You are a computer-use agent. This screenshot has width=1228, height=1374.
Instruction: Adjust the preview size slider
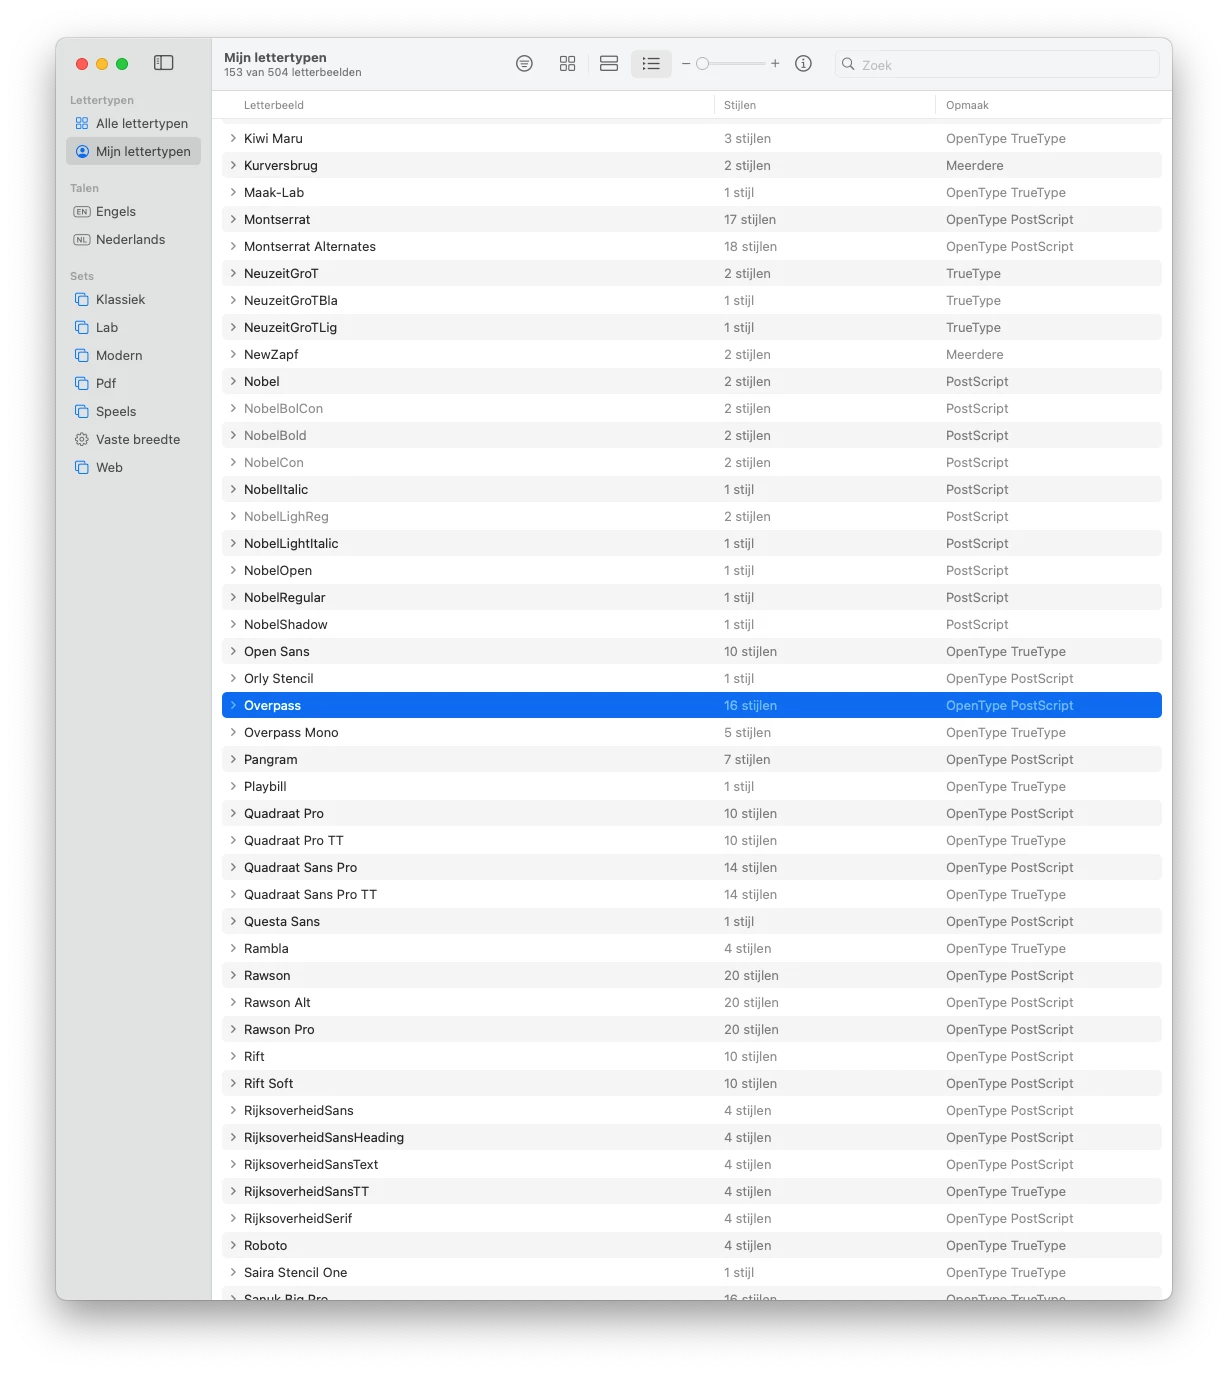coord(731,64)
